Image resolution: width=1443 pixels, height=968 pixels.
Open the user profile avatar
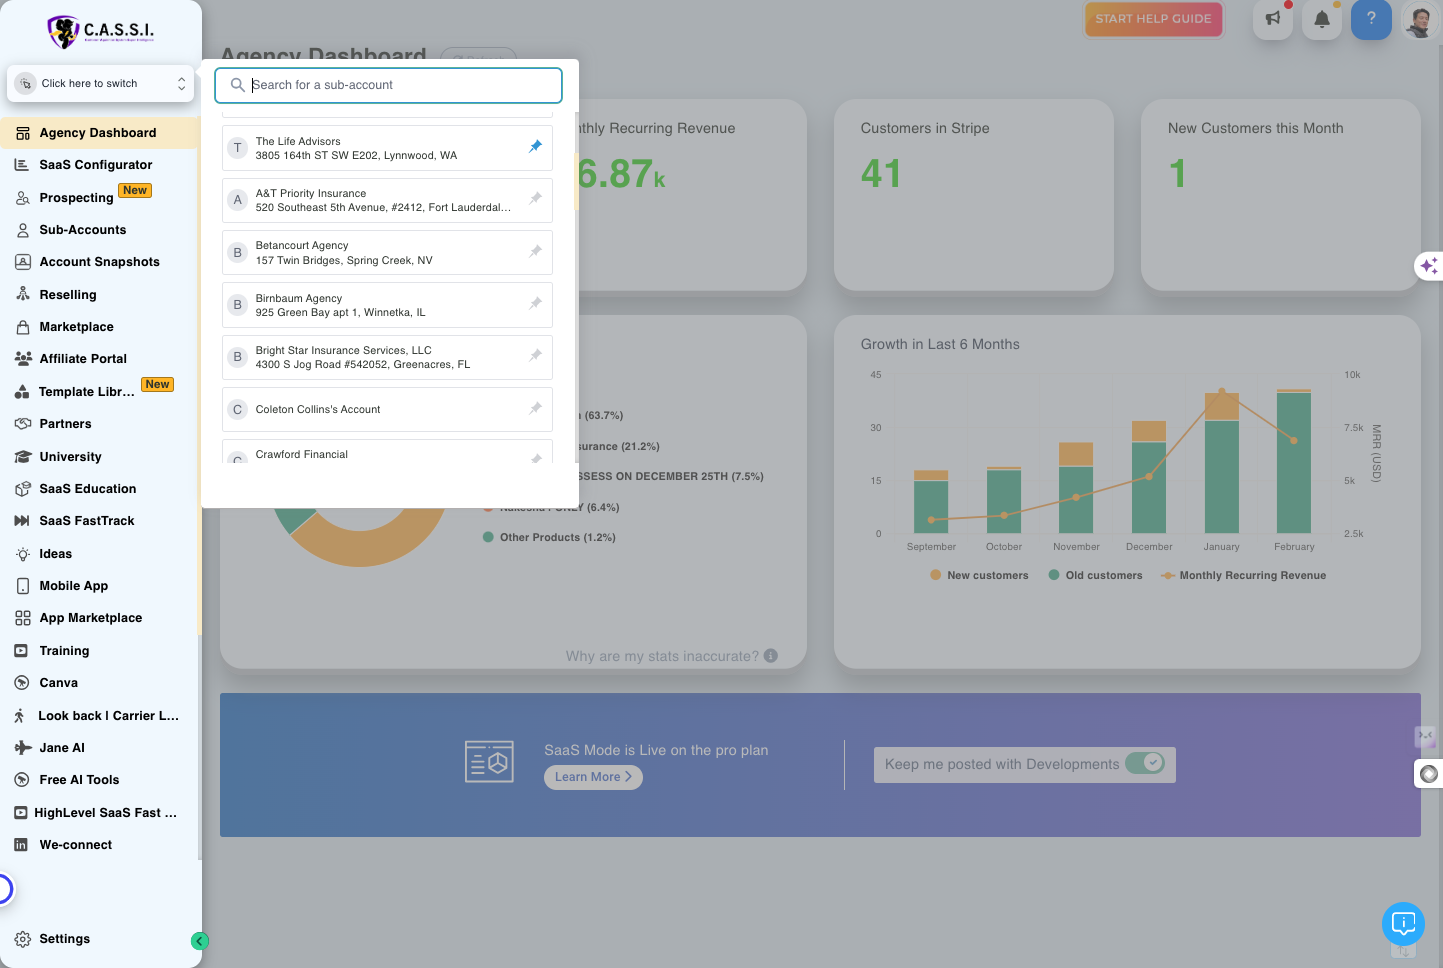pyautogui.click(x=1419, y=19)
